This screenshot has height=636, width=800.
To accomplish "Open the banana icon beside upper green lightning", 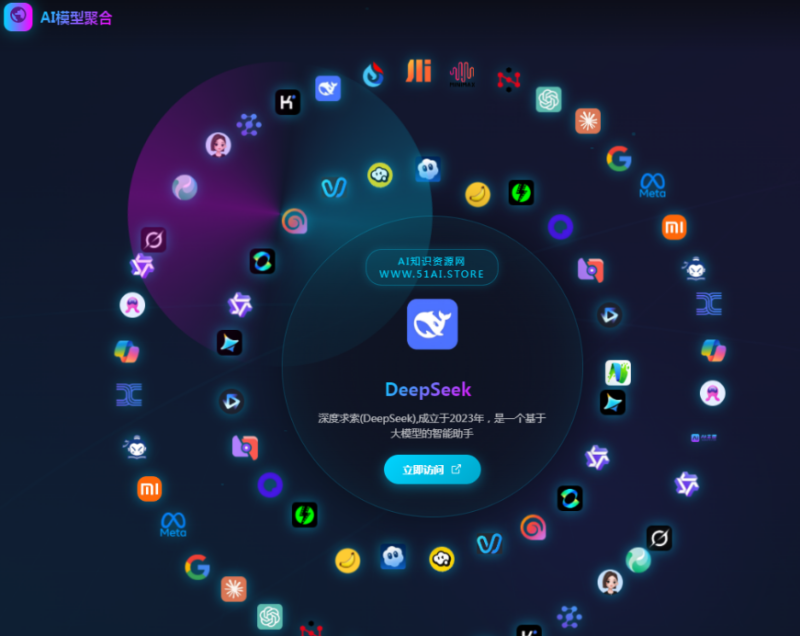I will tap(478, 194).
